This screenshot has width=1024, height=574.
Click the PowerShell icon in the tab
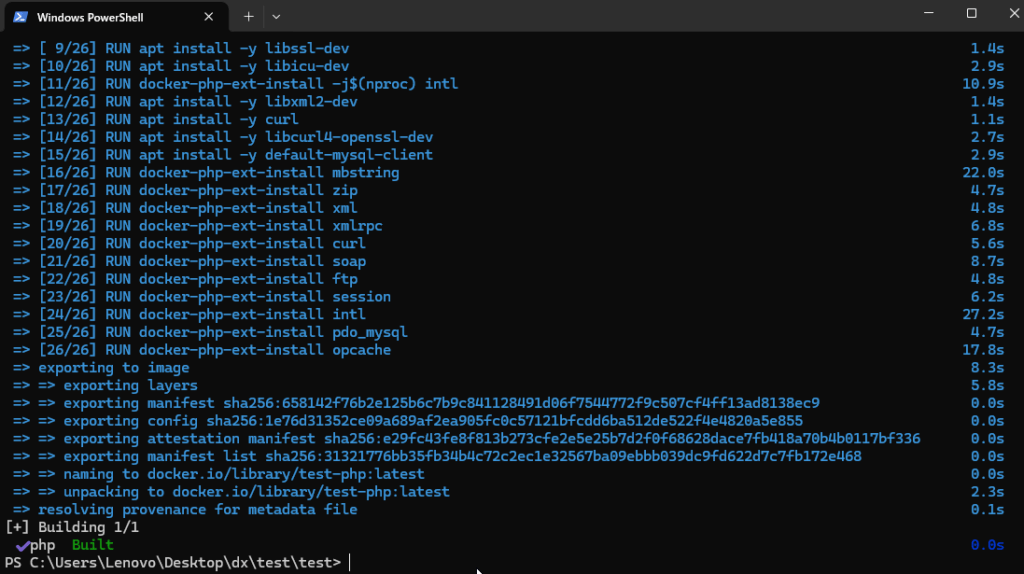(x=19, y=16)
